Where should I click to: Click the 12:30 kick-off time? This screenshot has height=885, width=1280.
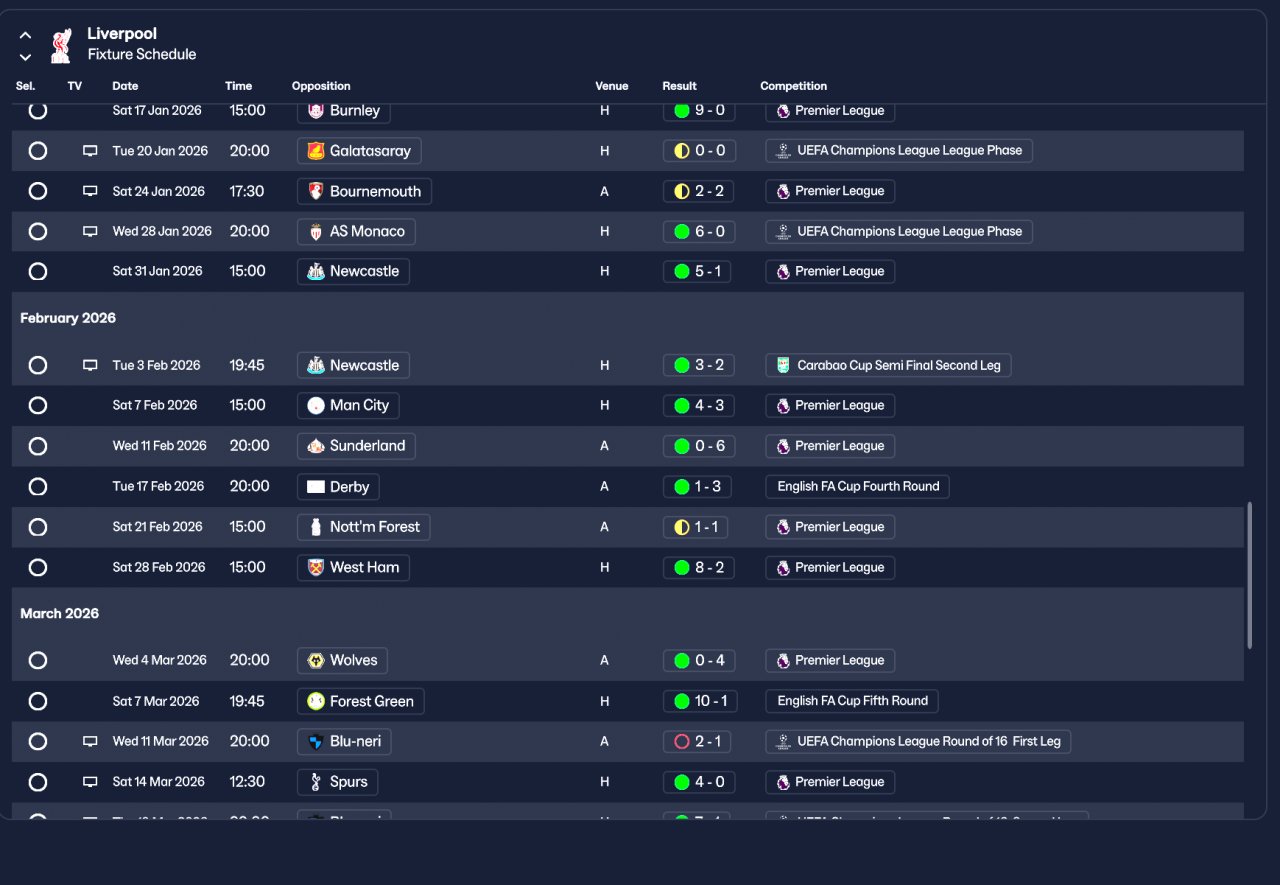tap(247, 782)
